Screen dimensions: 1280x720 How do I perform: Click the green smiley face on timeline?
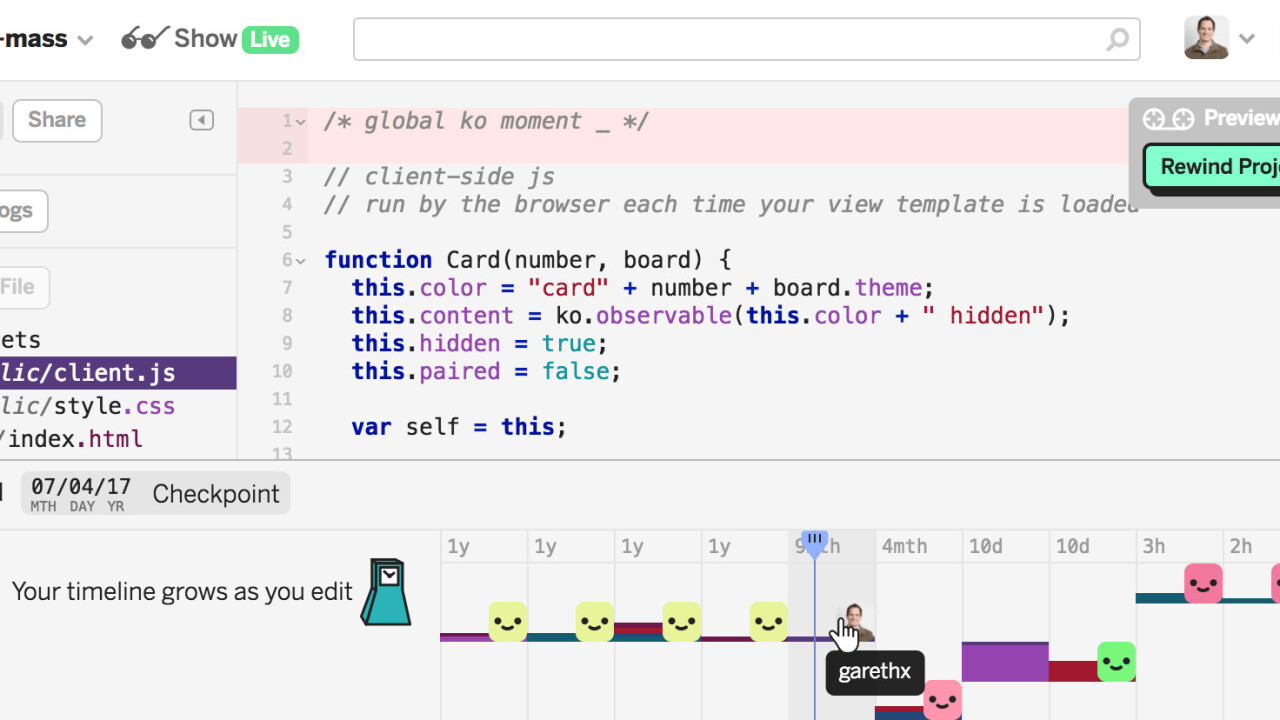click(1116, 661)
